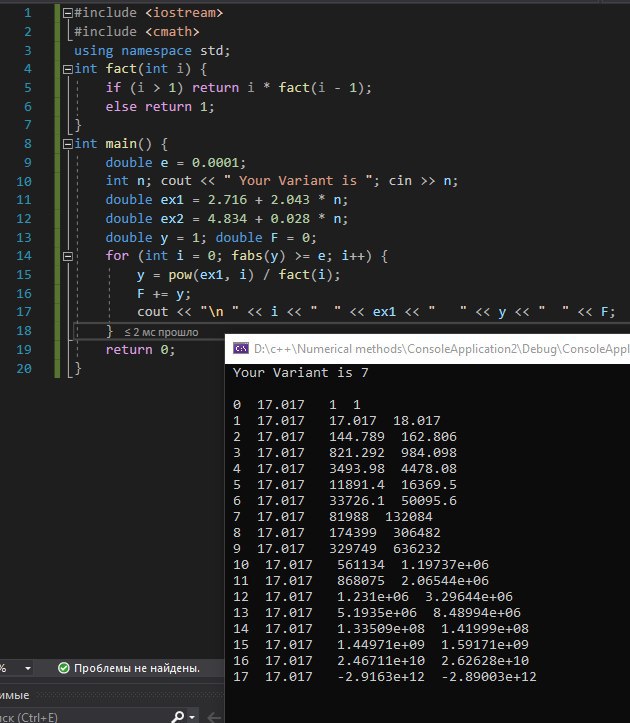Click console value '132084'

[409, 517]
